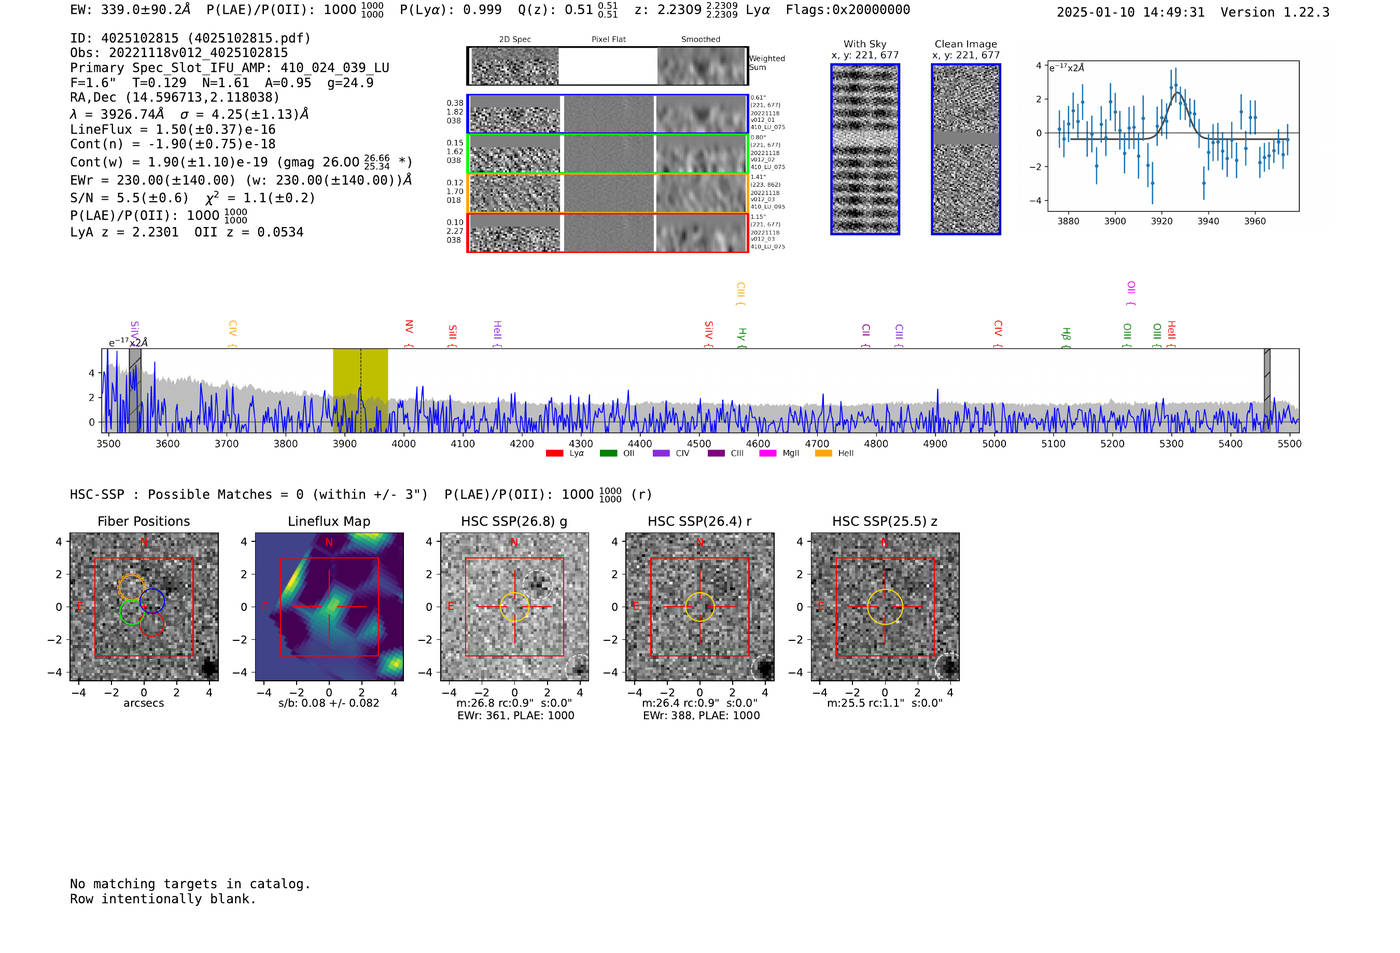1400x953 pixels.
Task: Click the yellow aperture circle in g image
Action: pyautogui.click(x=515, y=607)
